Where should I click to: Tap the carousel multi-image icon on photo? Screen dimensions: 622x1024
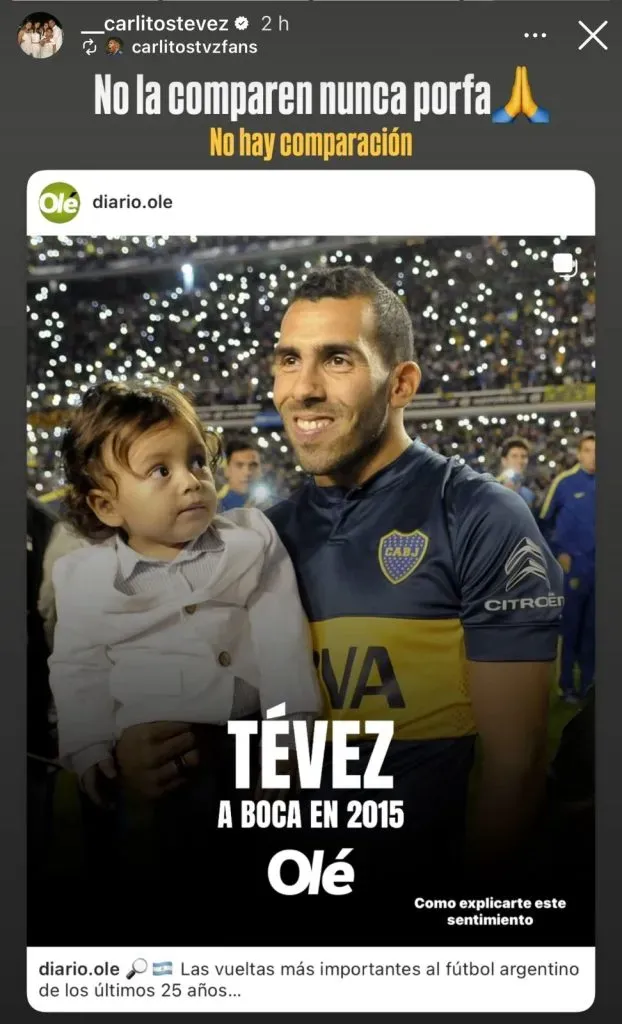(563, 266)
